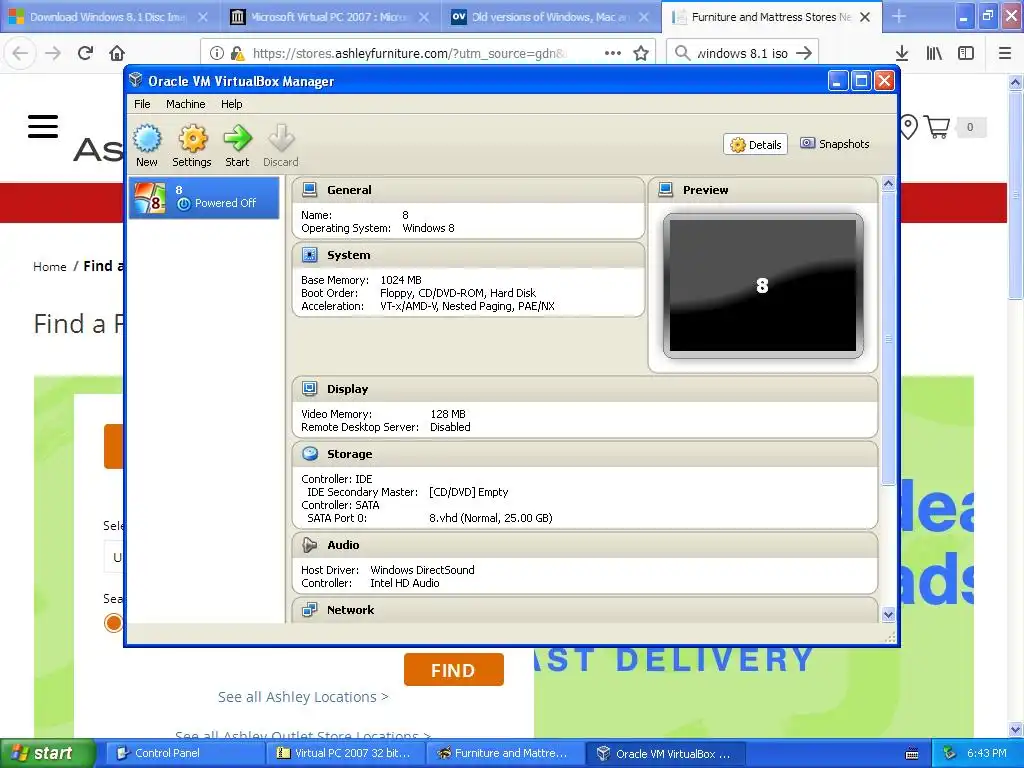The image size is (1024, 768).
Task: Open page actions three-dots menu
Action: pyautogui.click(x=613, y=53)
